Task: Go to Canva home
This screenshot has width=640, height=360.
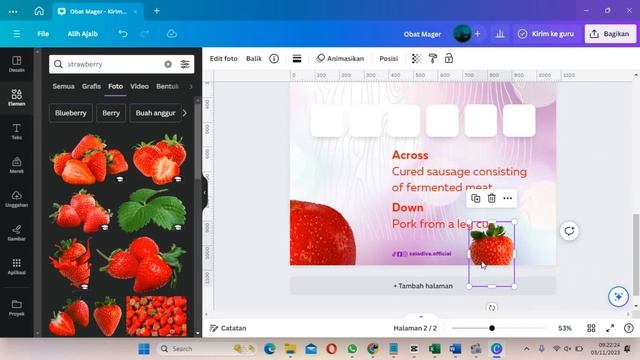Action: pos(39,11)
